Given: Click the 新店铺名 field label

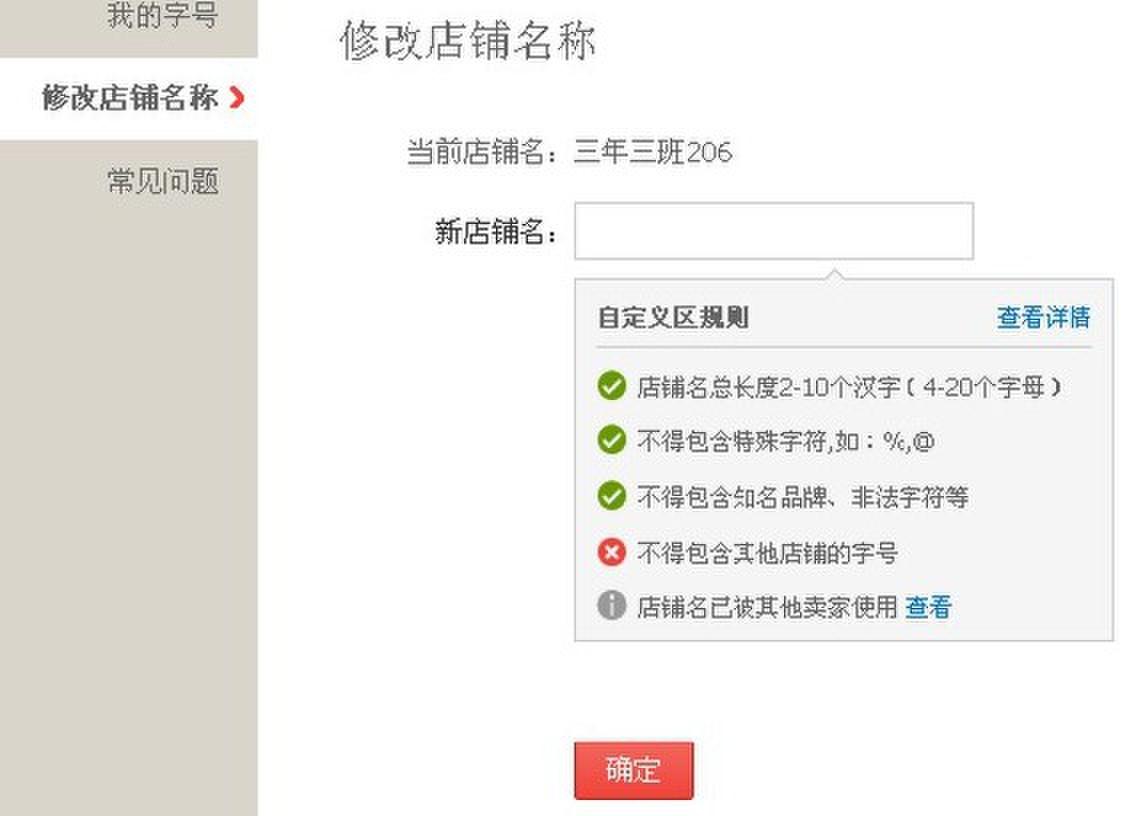Looking at the screenshot, I should tap(496, 232).
